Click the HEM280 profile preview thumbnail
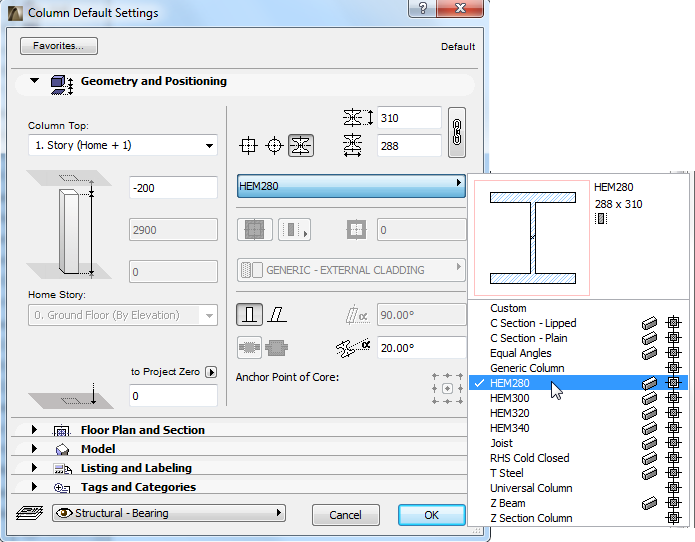 pyautogui.click(x=532, y=238)
